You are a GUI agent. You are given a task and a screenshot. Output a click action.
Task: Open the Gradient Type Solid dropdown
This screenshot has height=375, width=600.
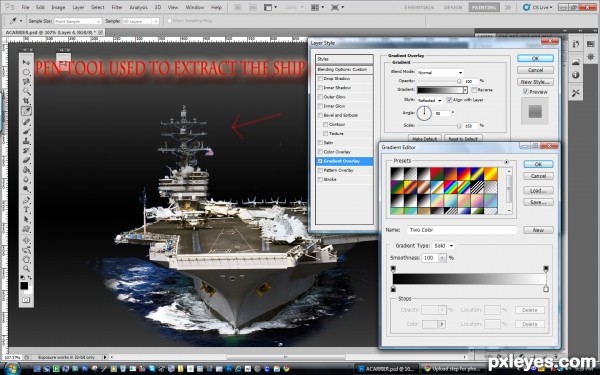(443, 246)
